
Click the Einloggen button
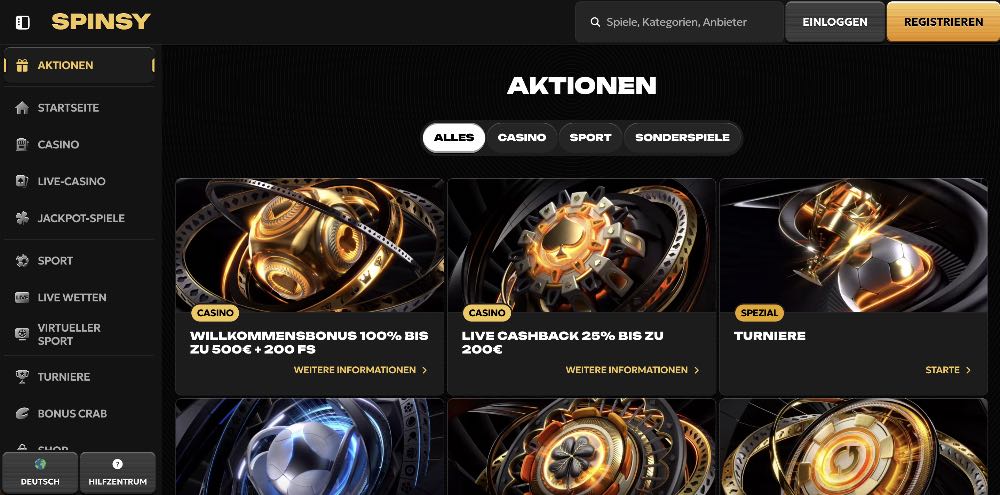(835, 22)
